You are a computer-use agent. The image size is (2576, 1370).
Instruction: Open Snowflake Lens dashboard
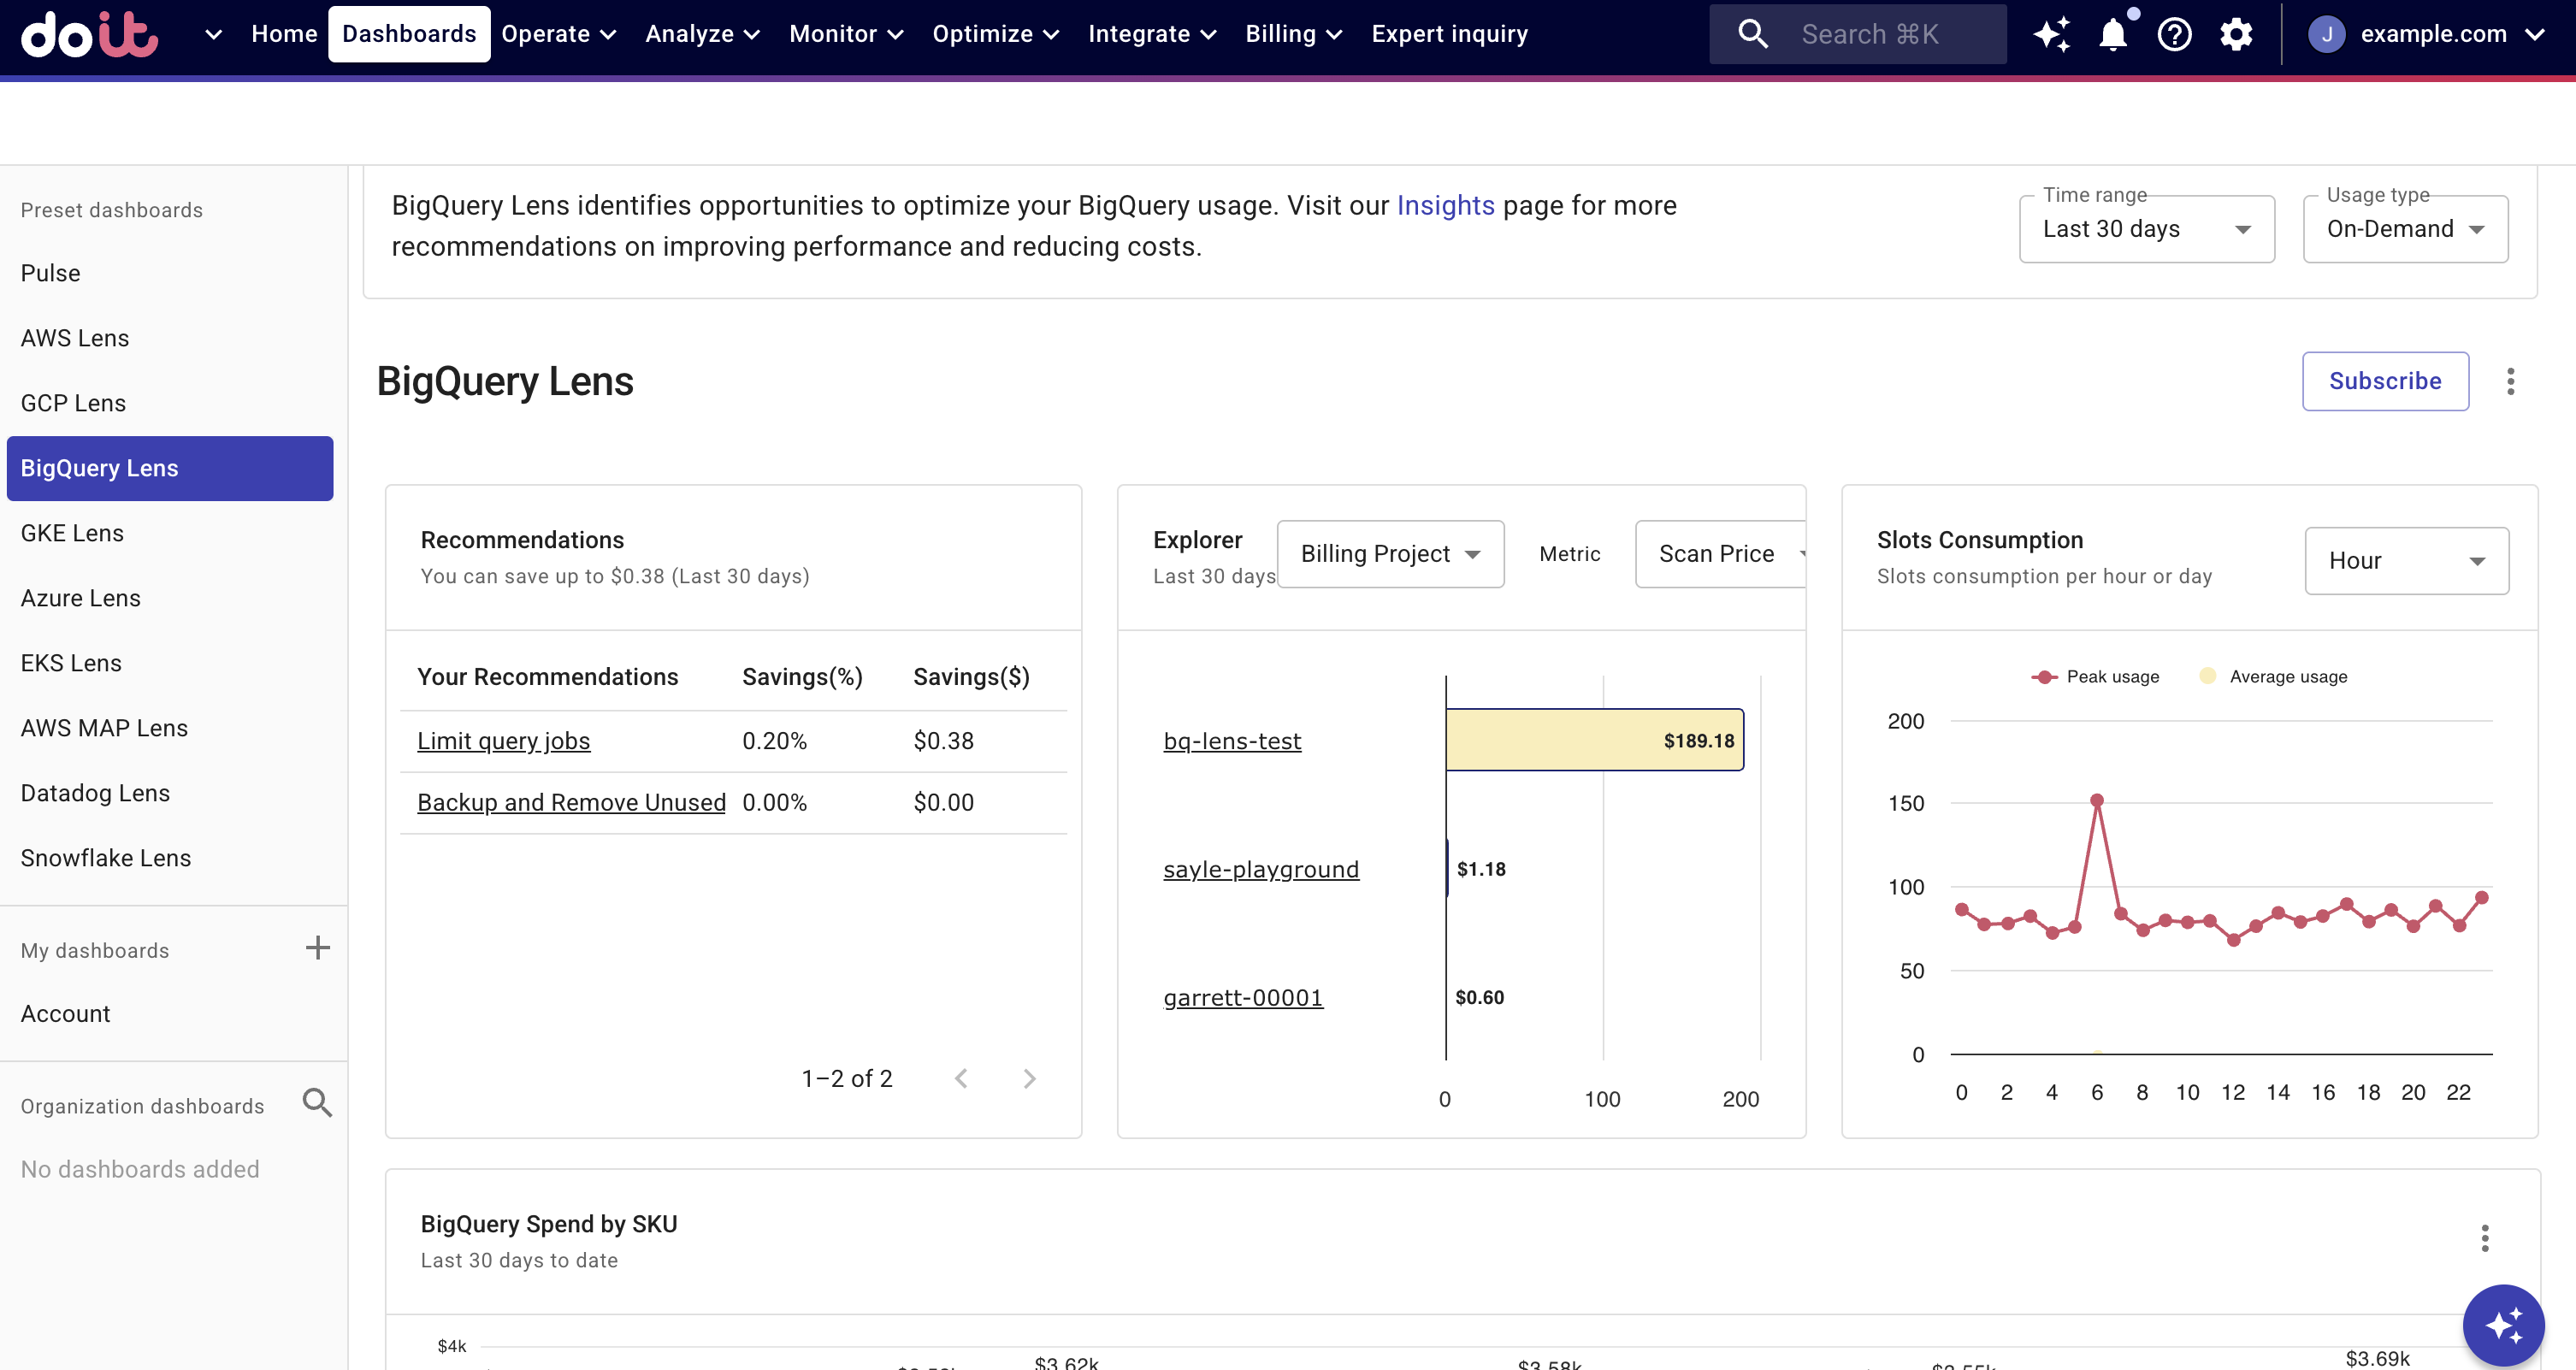coord(170,858)
